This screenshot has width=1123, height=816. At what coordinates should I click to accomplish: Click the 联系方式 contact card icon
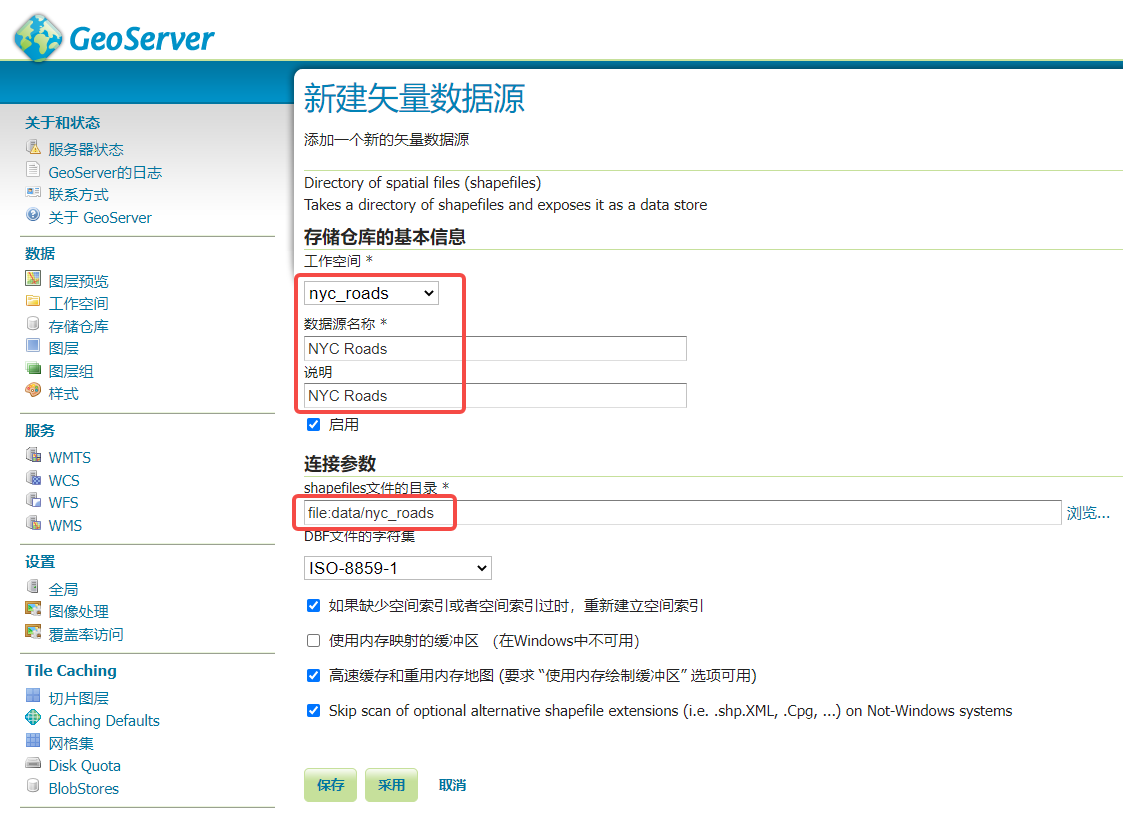pos(33,192)
